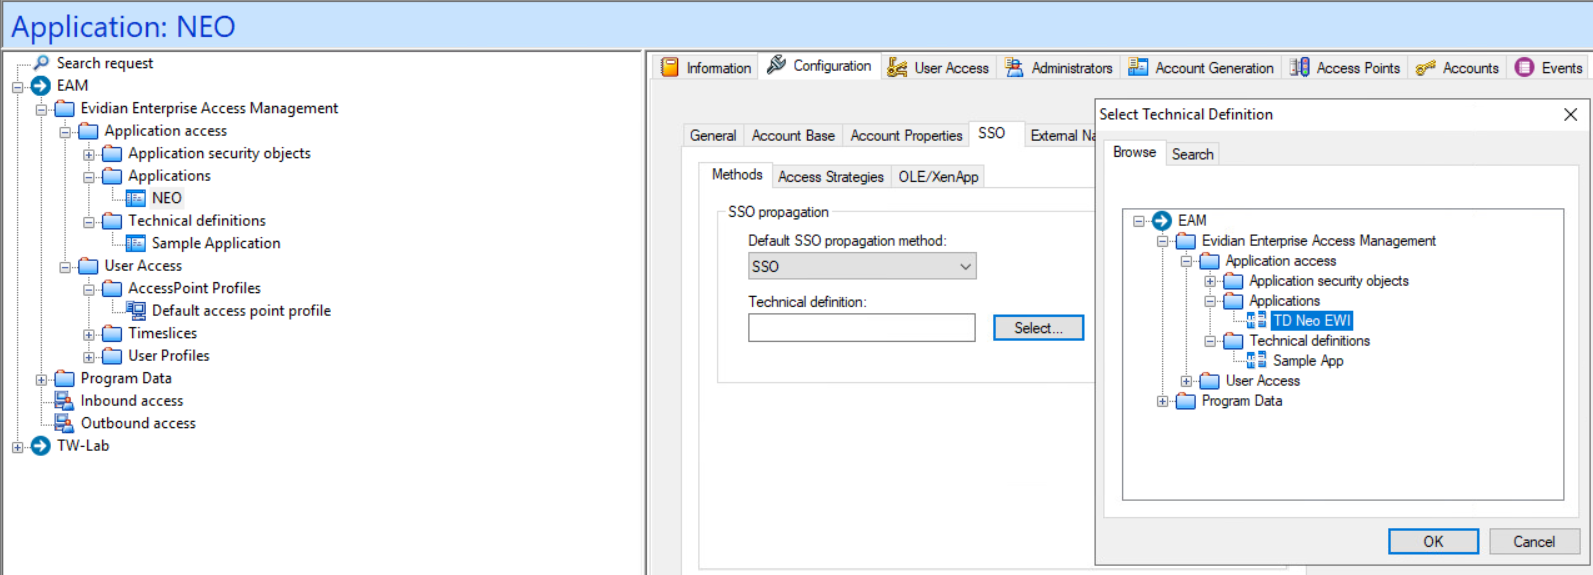Click the Default access point profile icon
This screenshot has width=1593, height=575.
(136, 311)
